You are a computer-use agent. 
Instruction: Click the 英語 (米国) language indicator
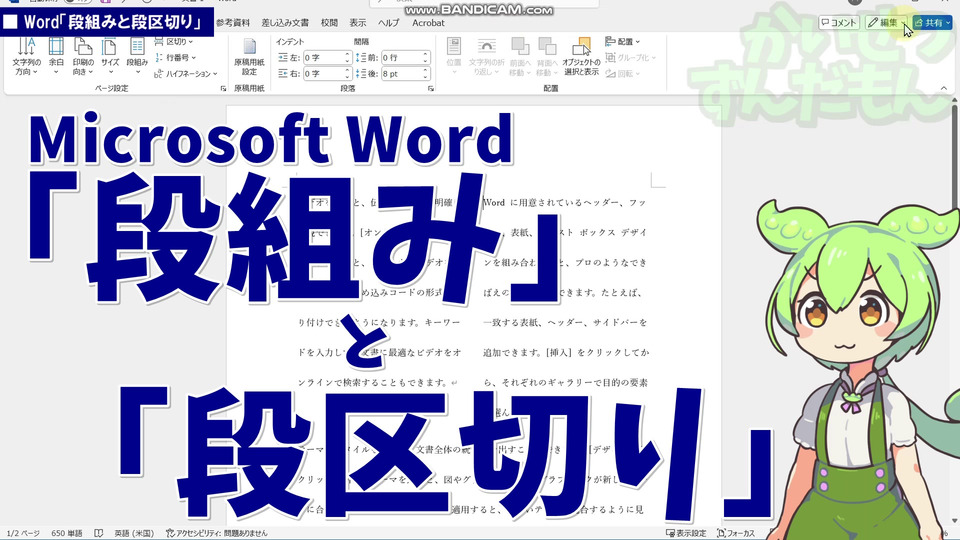[x=134, y=533]
